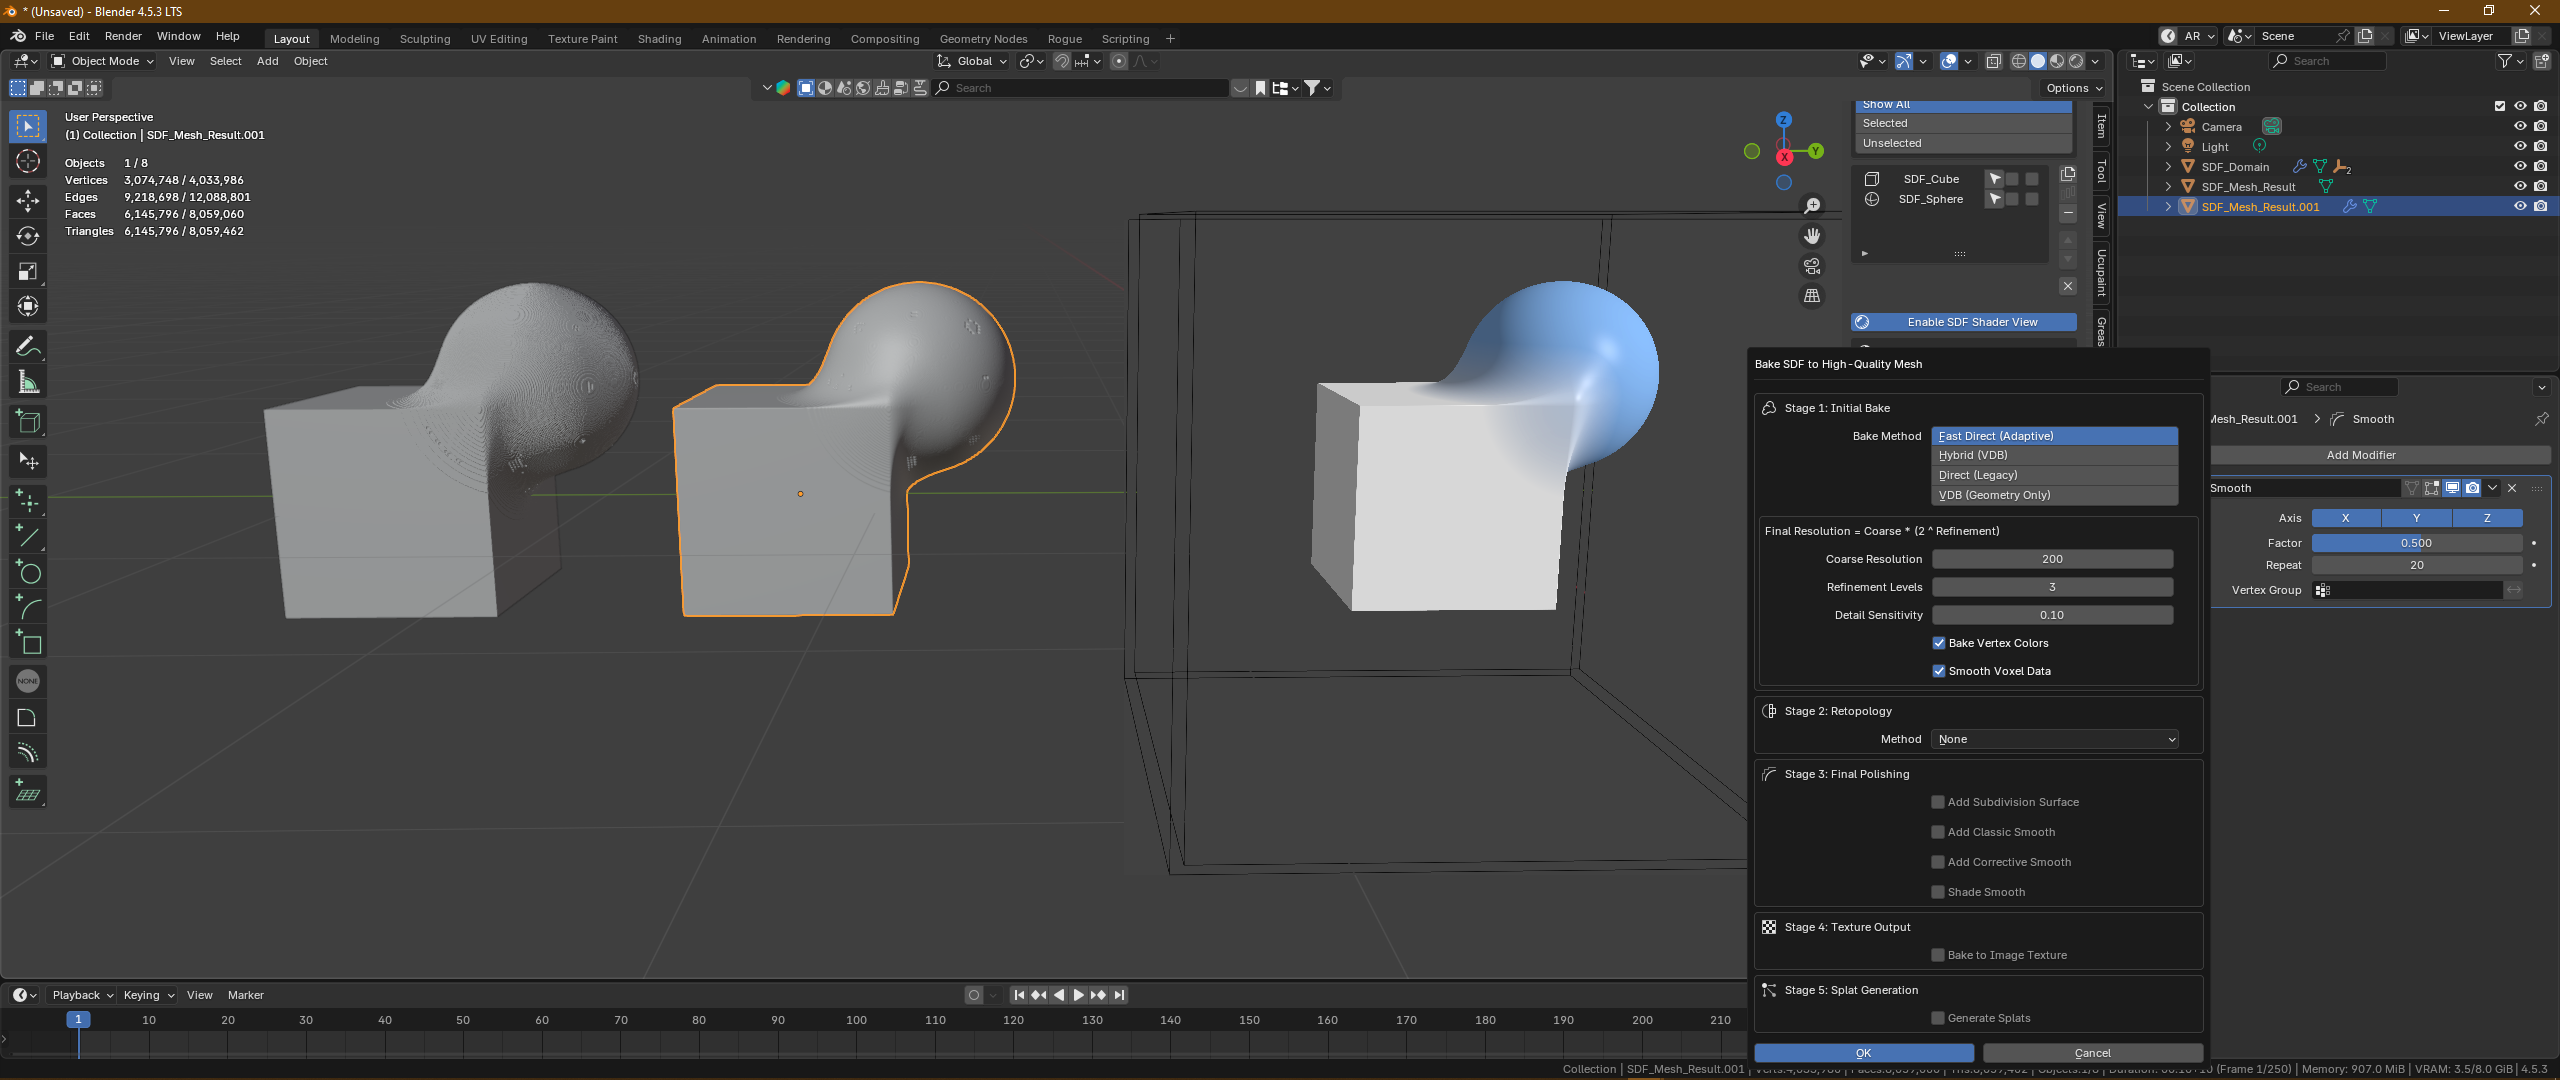The image size is (2560, 1080).
Task: Expand the Camera item in outliner
Action: pos(2168,127)
